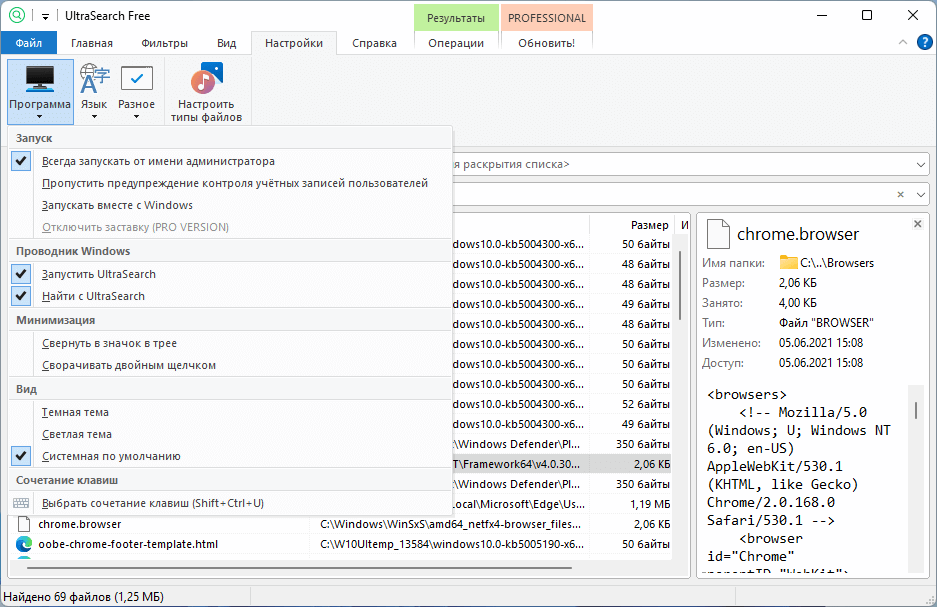Image resolution: width=937 pixels, height=607 pixels.
Task: Click vertical scrollbar of results list
Action: pyautogui.click(x=680, y=285)
